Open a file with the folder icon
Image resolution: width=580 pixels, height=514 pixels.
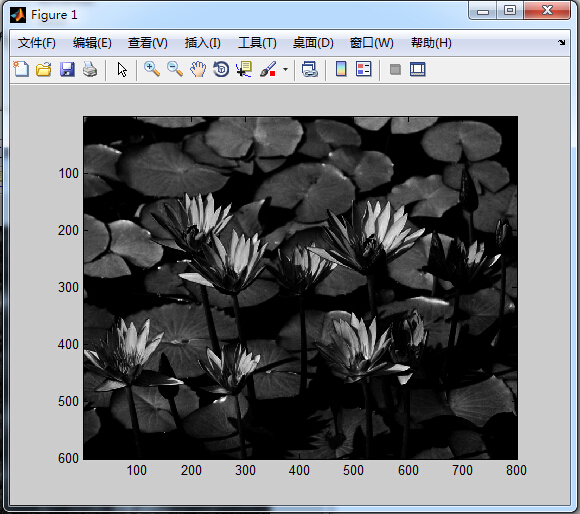coord(44,69)
